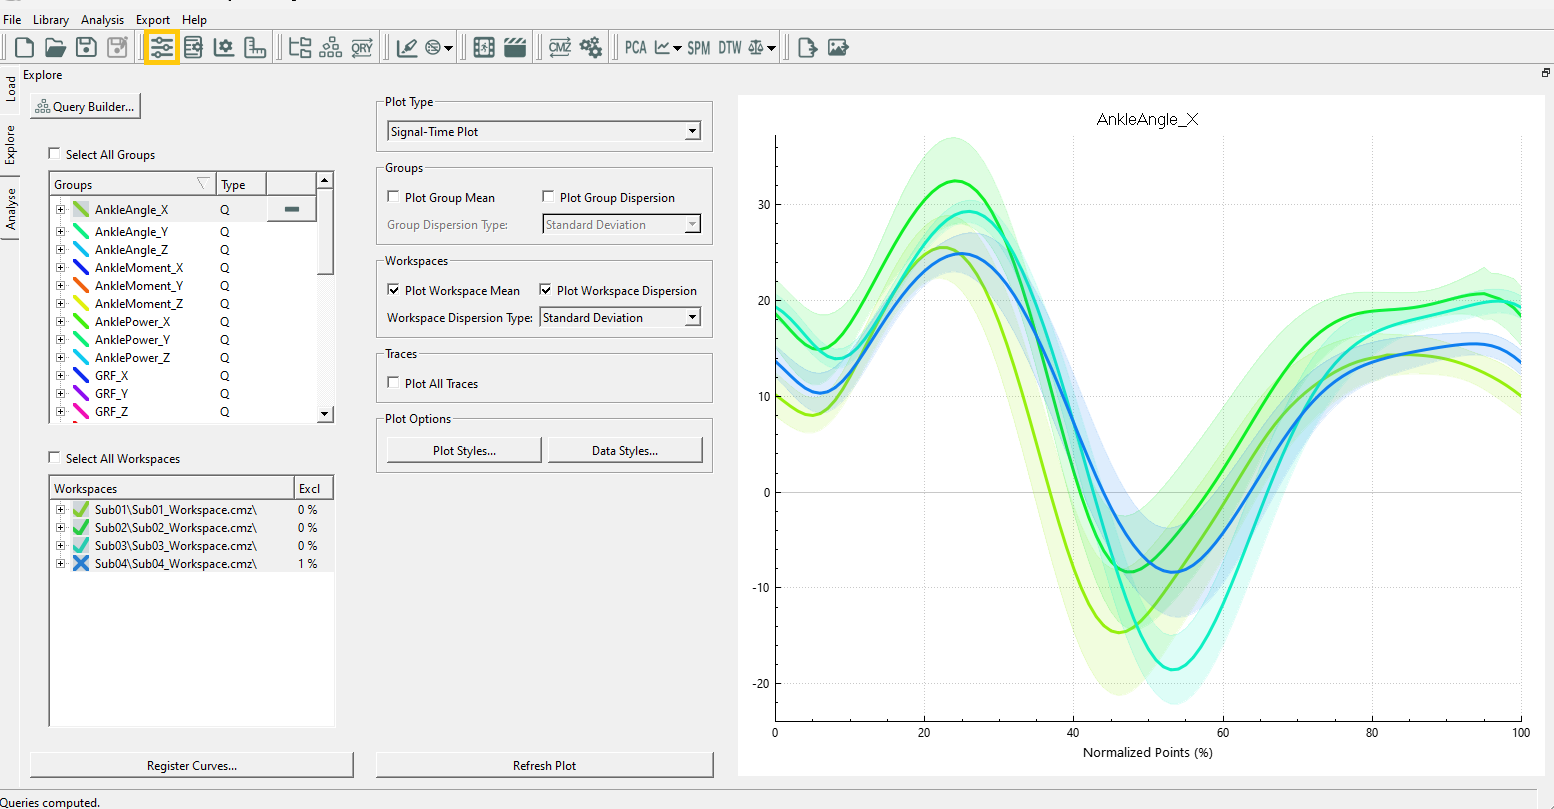Open the highlighted sliders settings icon

pos(161,47)
